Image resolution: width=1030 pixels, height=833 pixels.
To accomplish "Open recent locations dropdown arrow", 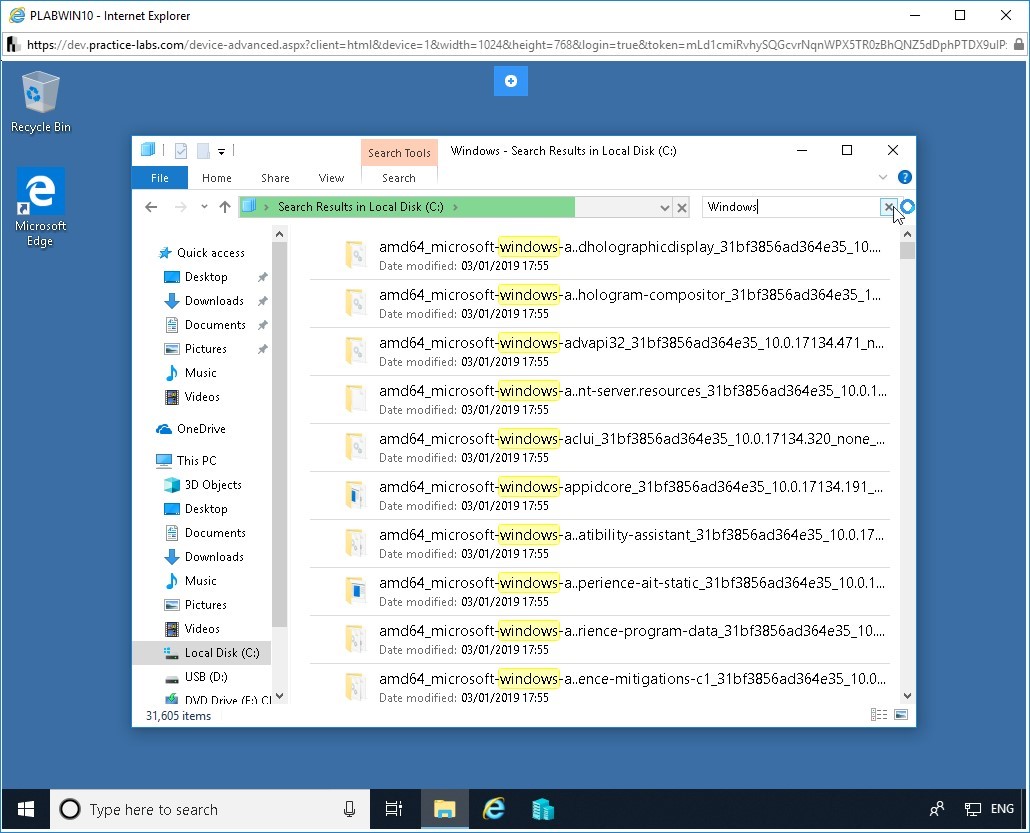I will [x=204, y=207].
